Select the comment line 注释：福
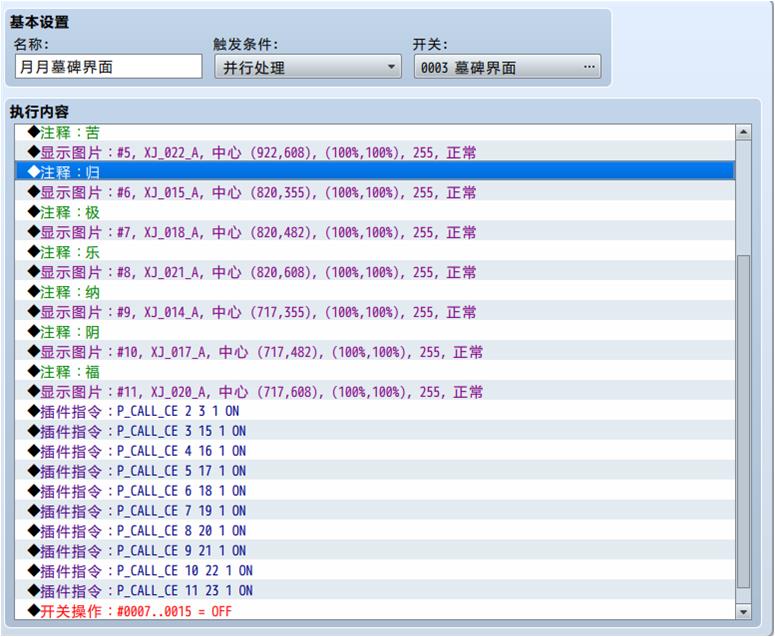Viewport: 775px width, 637px height. point(375,372)
